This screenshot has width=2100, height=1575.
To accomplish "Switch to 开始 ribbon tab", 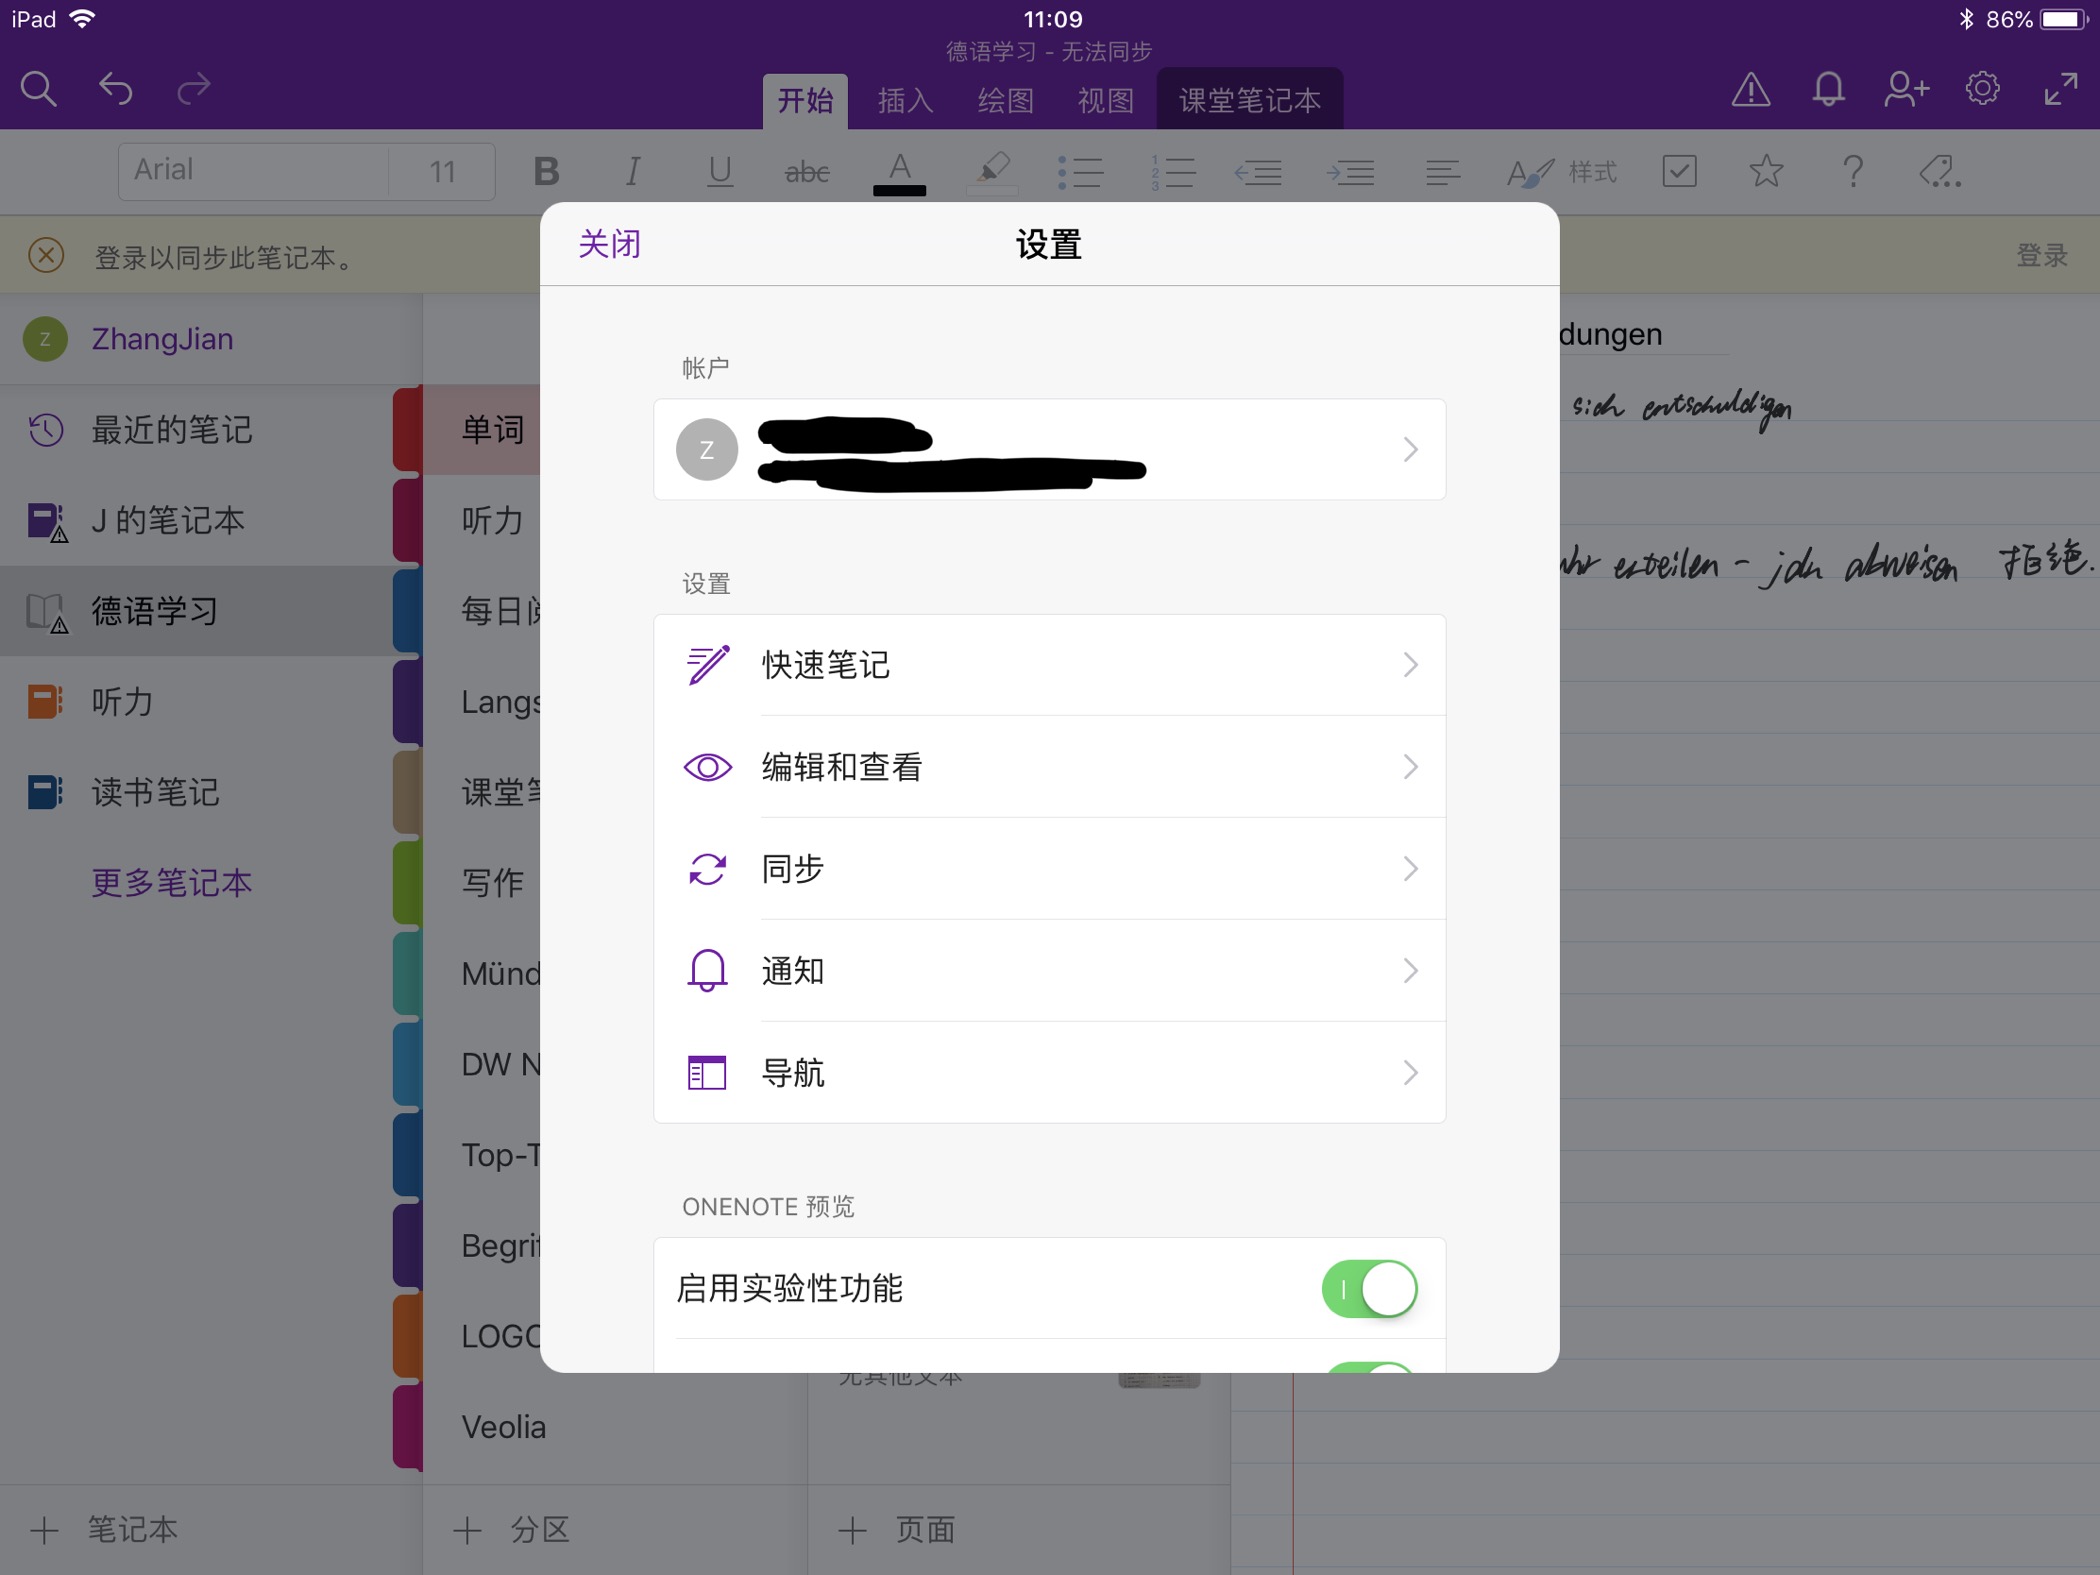I will 805,101.
